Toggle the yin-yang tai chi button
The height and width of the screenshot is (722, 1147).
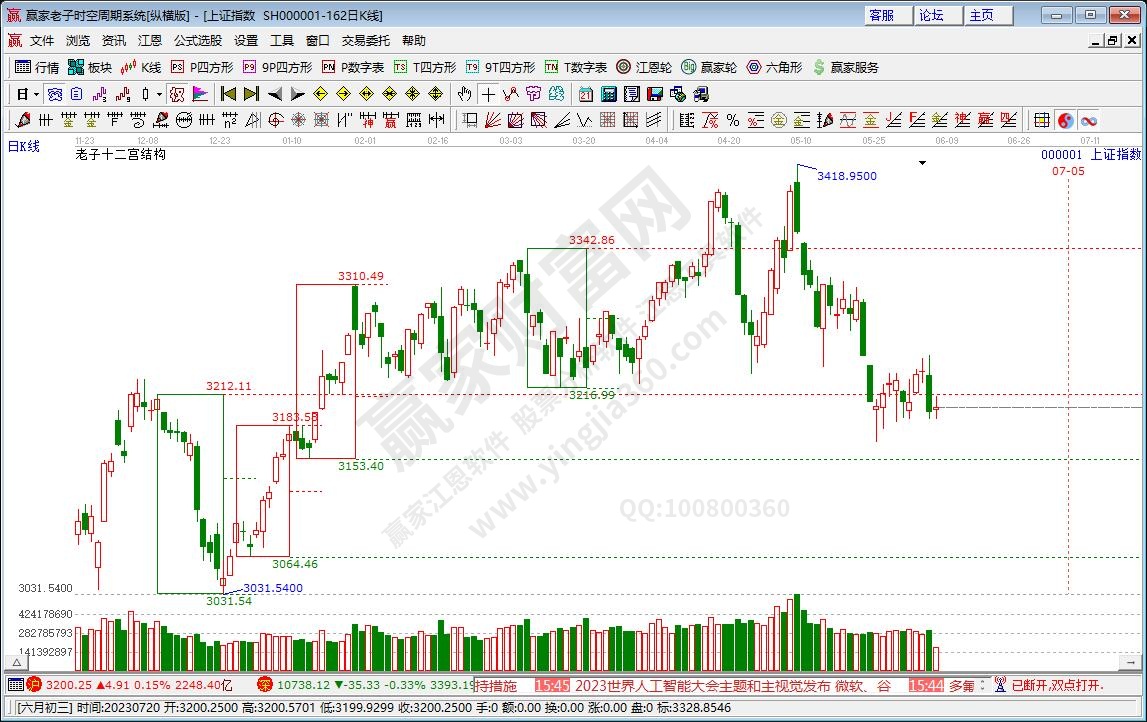[x=1066, y=120]
